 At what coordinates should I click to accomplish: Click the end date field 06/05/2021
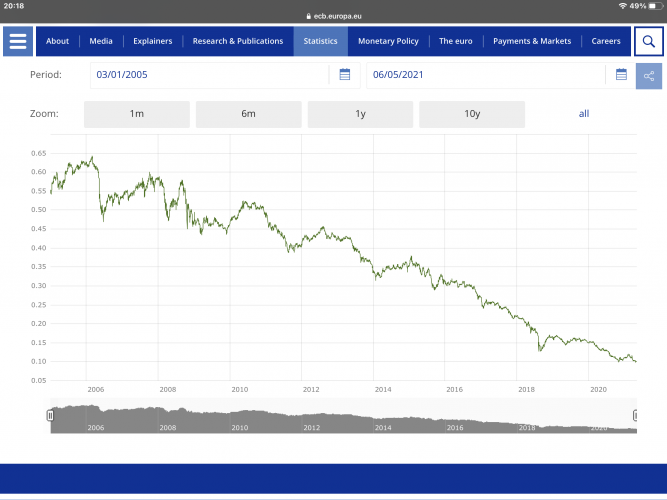pos(485,75)
